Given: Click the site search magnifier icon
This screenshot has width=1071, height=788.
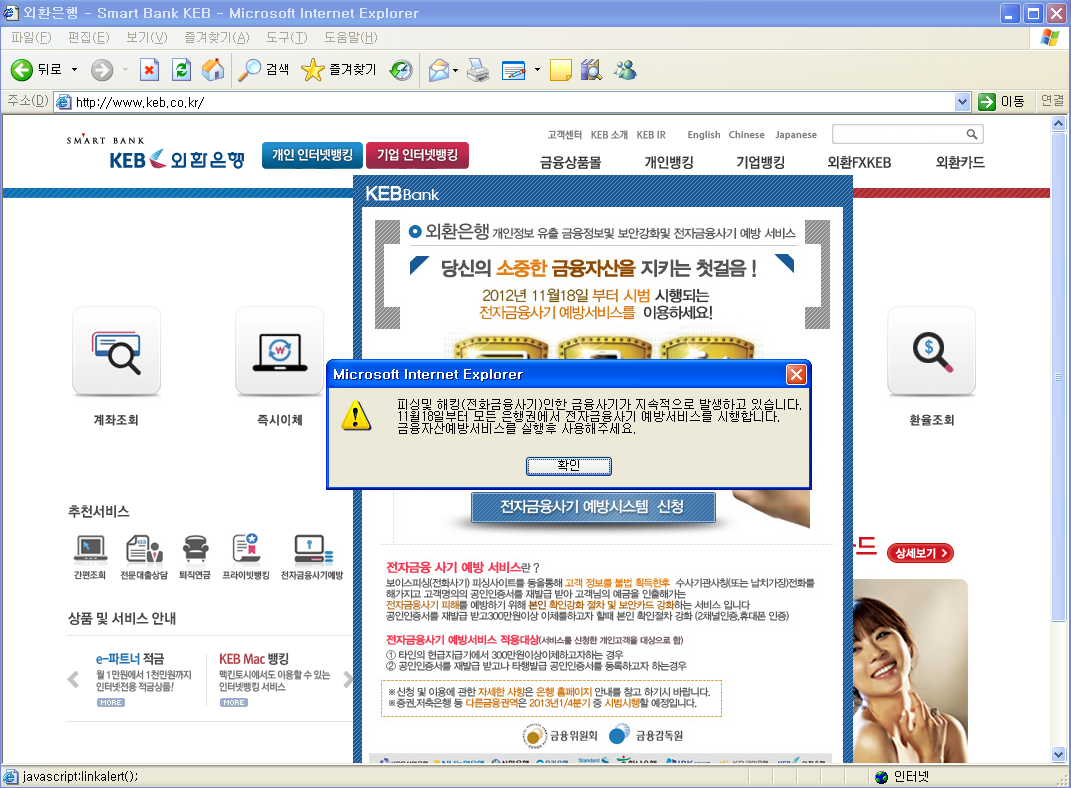Looking at the screenshot, I should tap(971, 135).
